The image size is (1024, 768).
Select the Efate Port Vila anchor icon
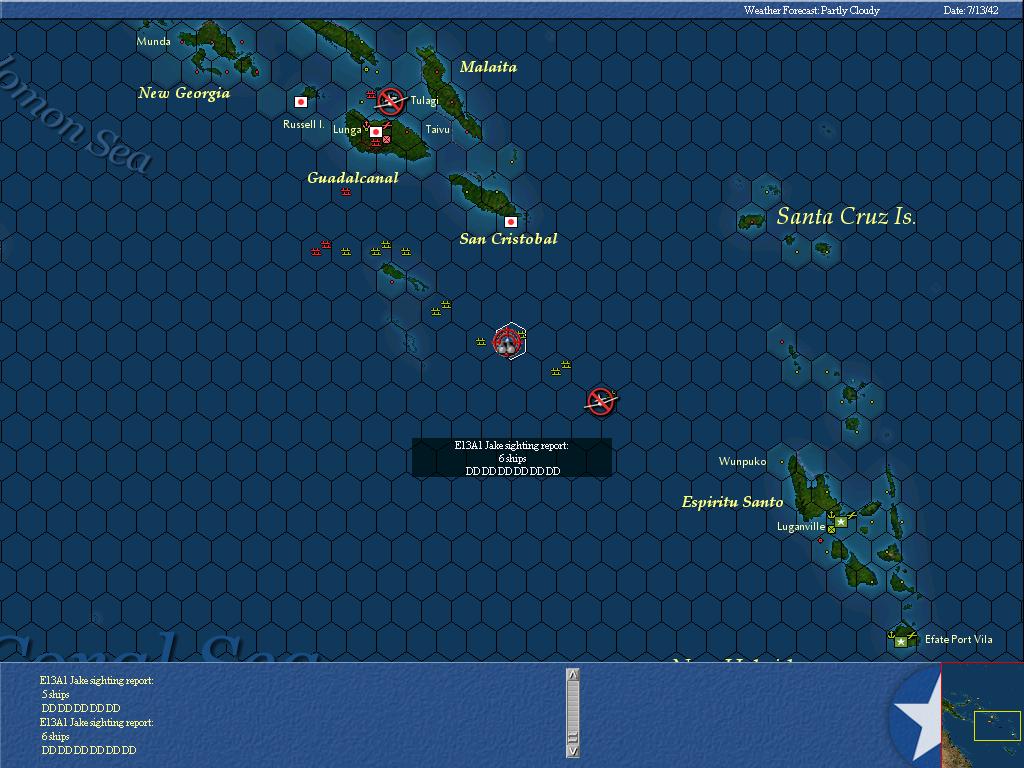[x=891, y=634]
